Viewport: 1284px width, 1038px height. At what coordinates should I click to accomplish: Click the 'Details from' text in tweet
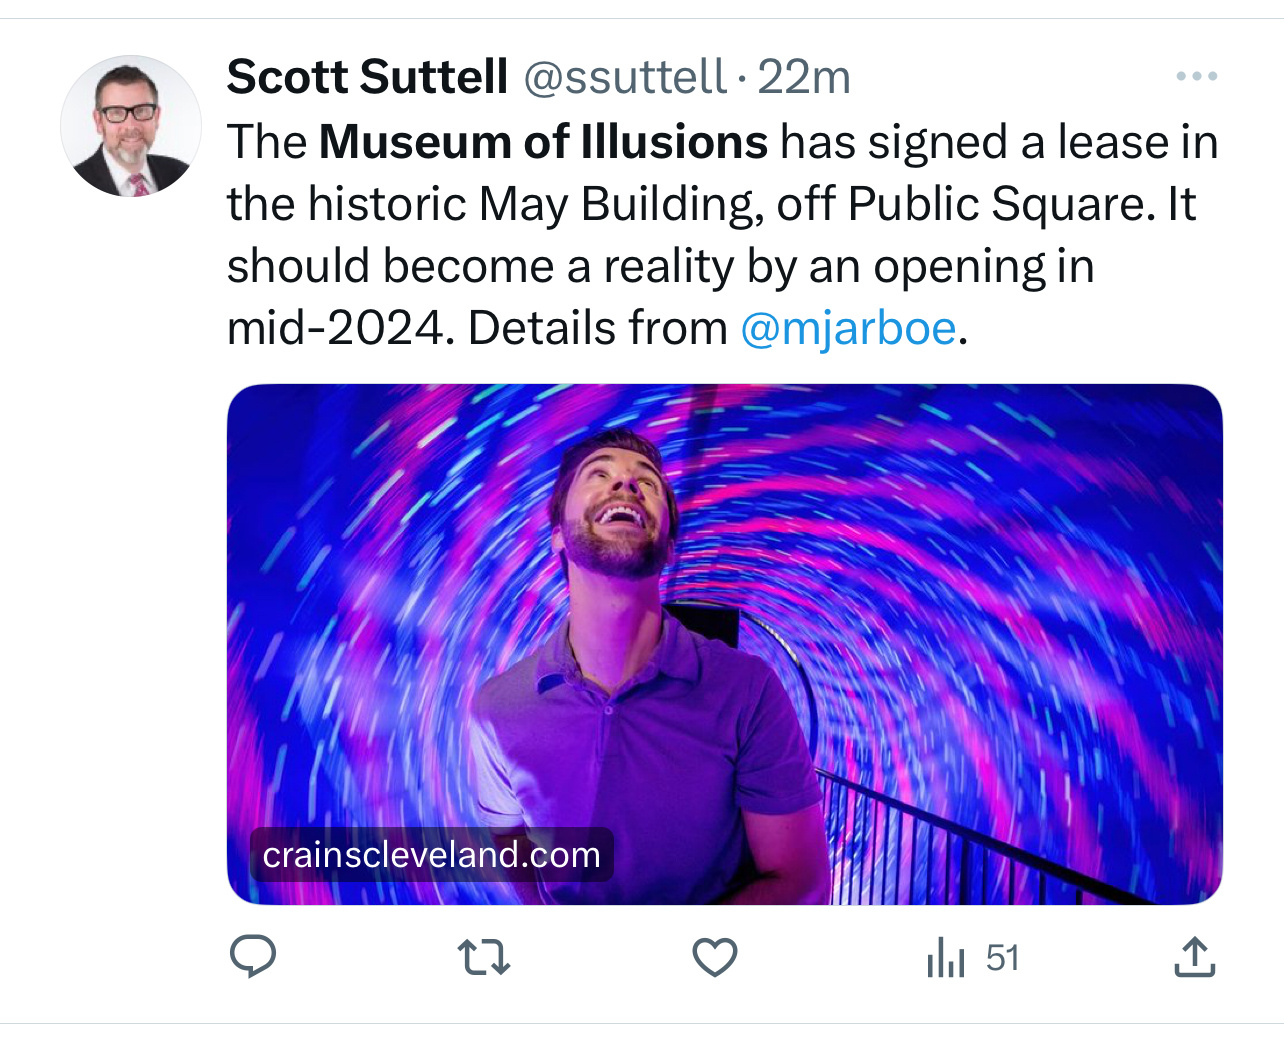tap(598, 328)
